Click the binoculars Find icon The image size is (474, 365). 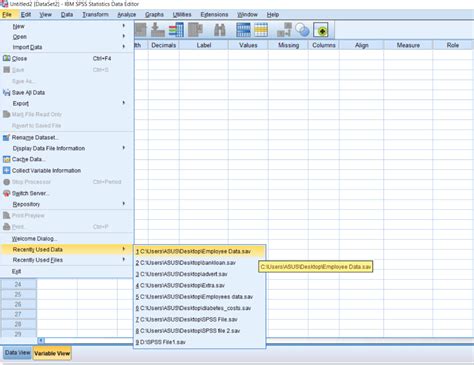[x=220, y=30]
